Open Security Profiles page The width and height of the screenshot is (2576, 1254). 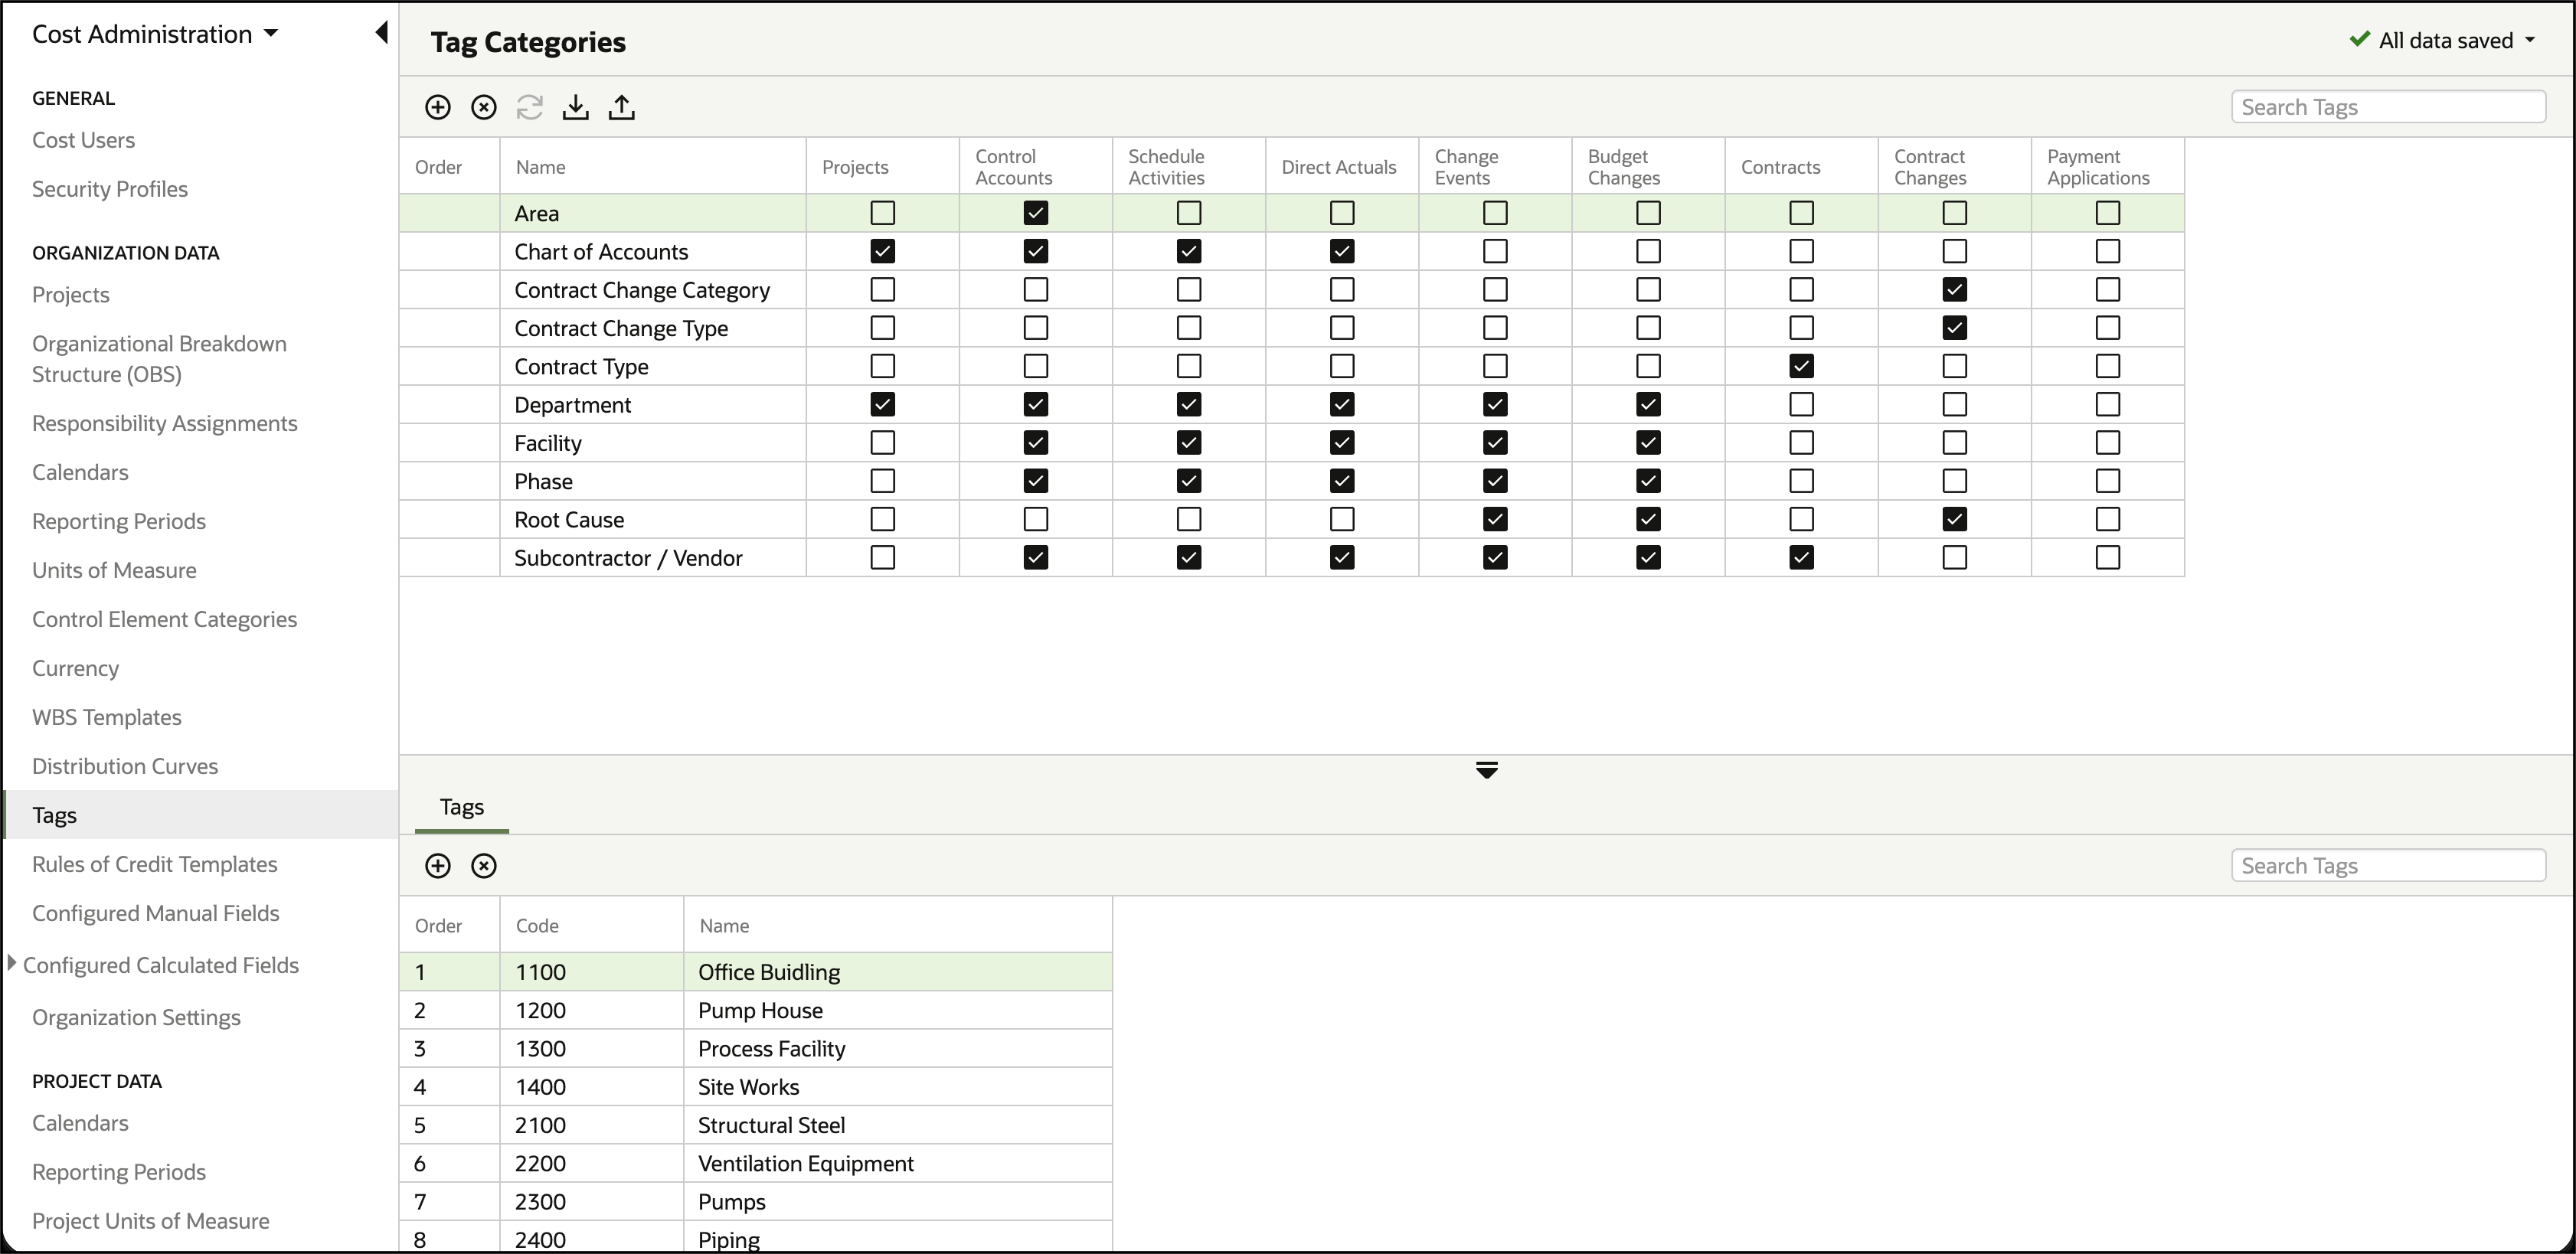pyautogui.click(x=110, y=189)
